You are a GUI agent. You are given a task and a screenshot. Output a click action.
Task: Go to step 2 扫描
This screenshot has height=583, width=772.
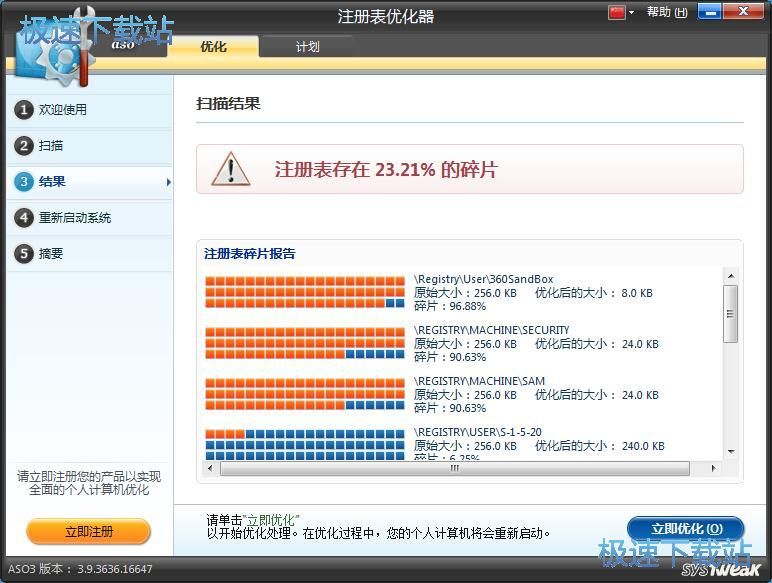click(89, 146)
